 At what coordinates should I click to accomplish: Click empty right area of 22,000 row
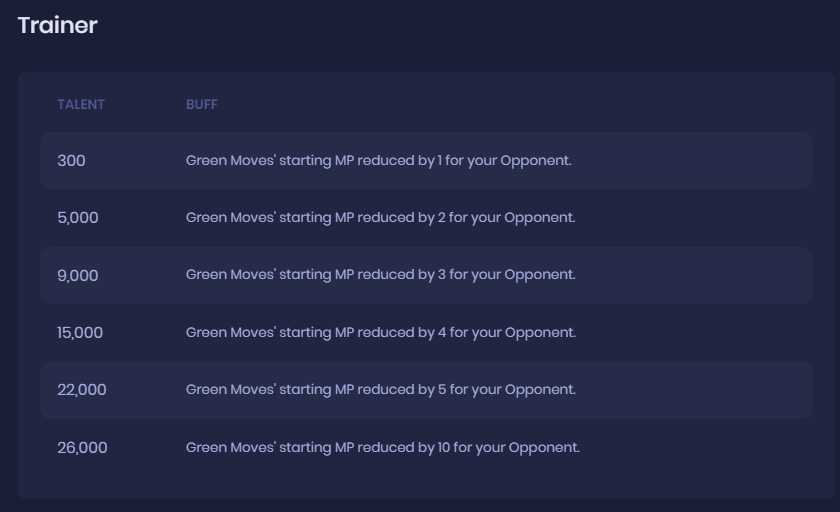pyautogui.click(x=694, y=390)
